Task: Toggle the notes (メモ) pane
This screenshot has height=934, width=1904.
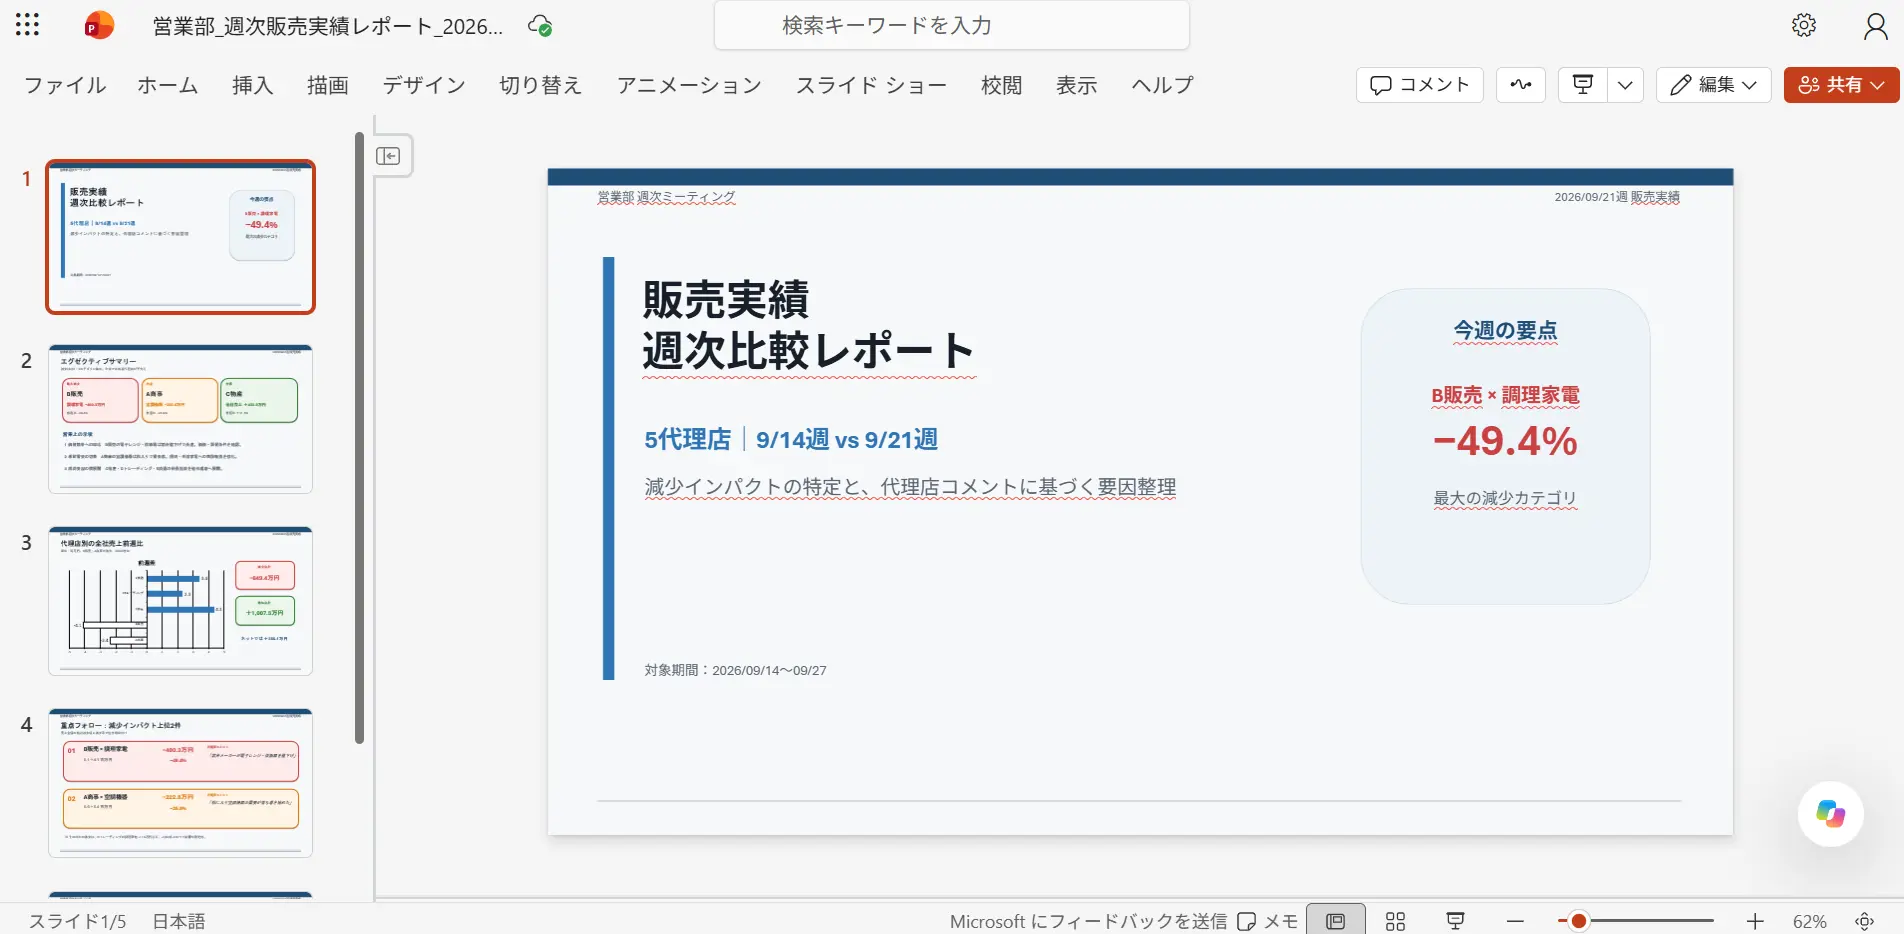Action: pyautogui.click(x=1267, y=921)
